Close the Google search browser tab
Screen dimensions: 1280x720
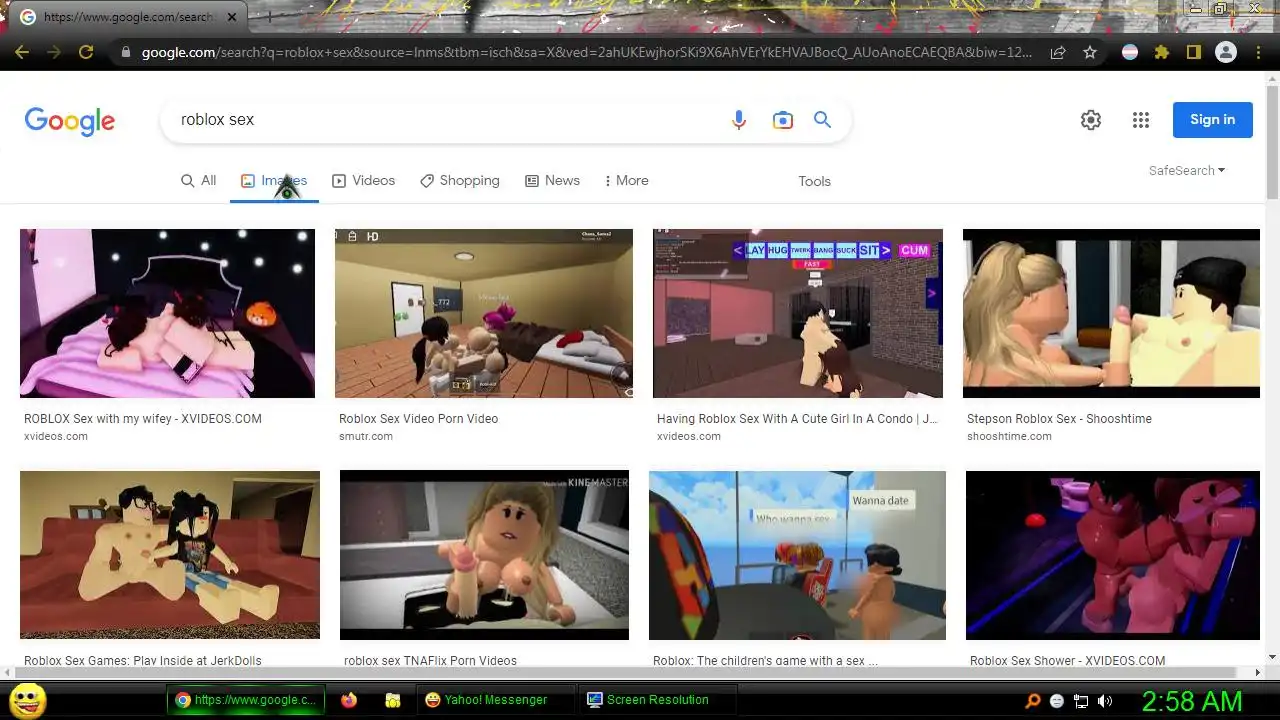click(233, 17)
